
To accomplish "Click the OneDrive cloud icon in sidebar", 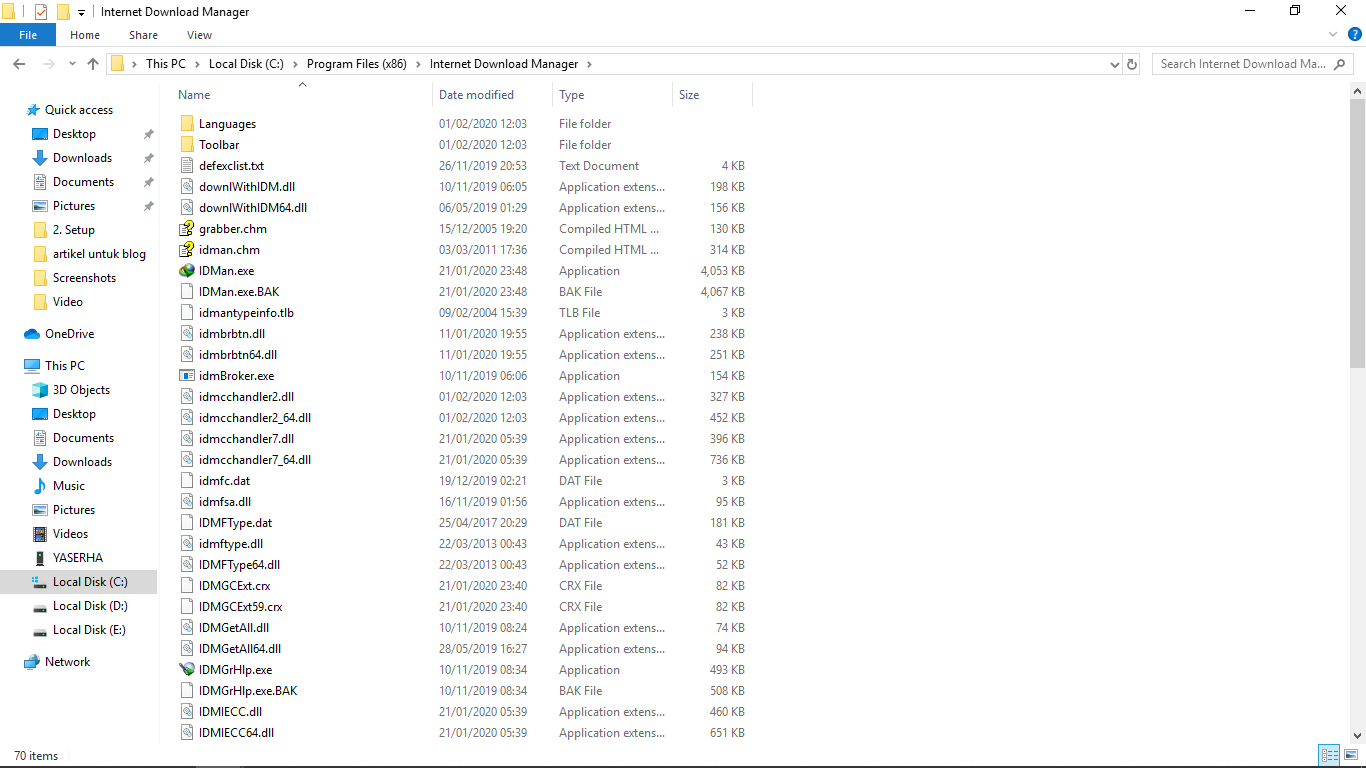I will pyautogui.click(x=31, y=334).
